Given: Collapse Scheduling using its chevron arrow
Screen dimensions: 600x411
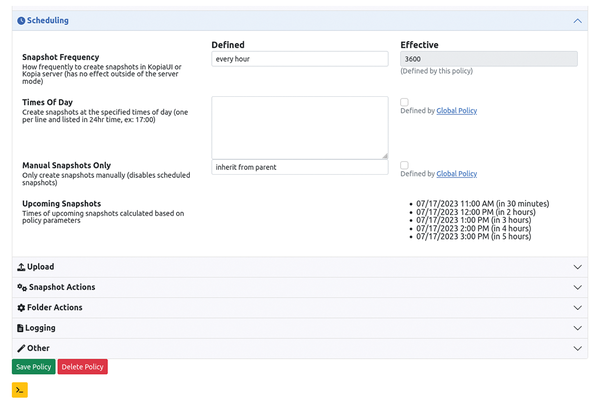Looking at the screenshot, I should point(577,20).
